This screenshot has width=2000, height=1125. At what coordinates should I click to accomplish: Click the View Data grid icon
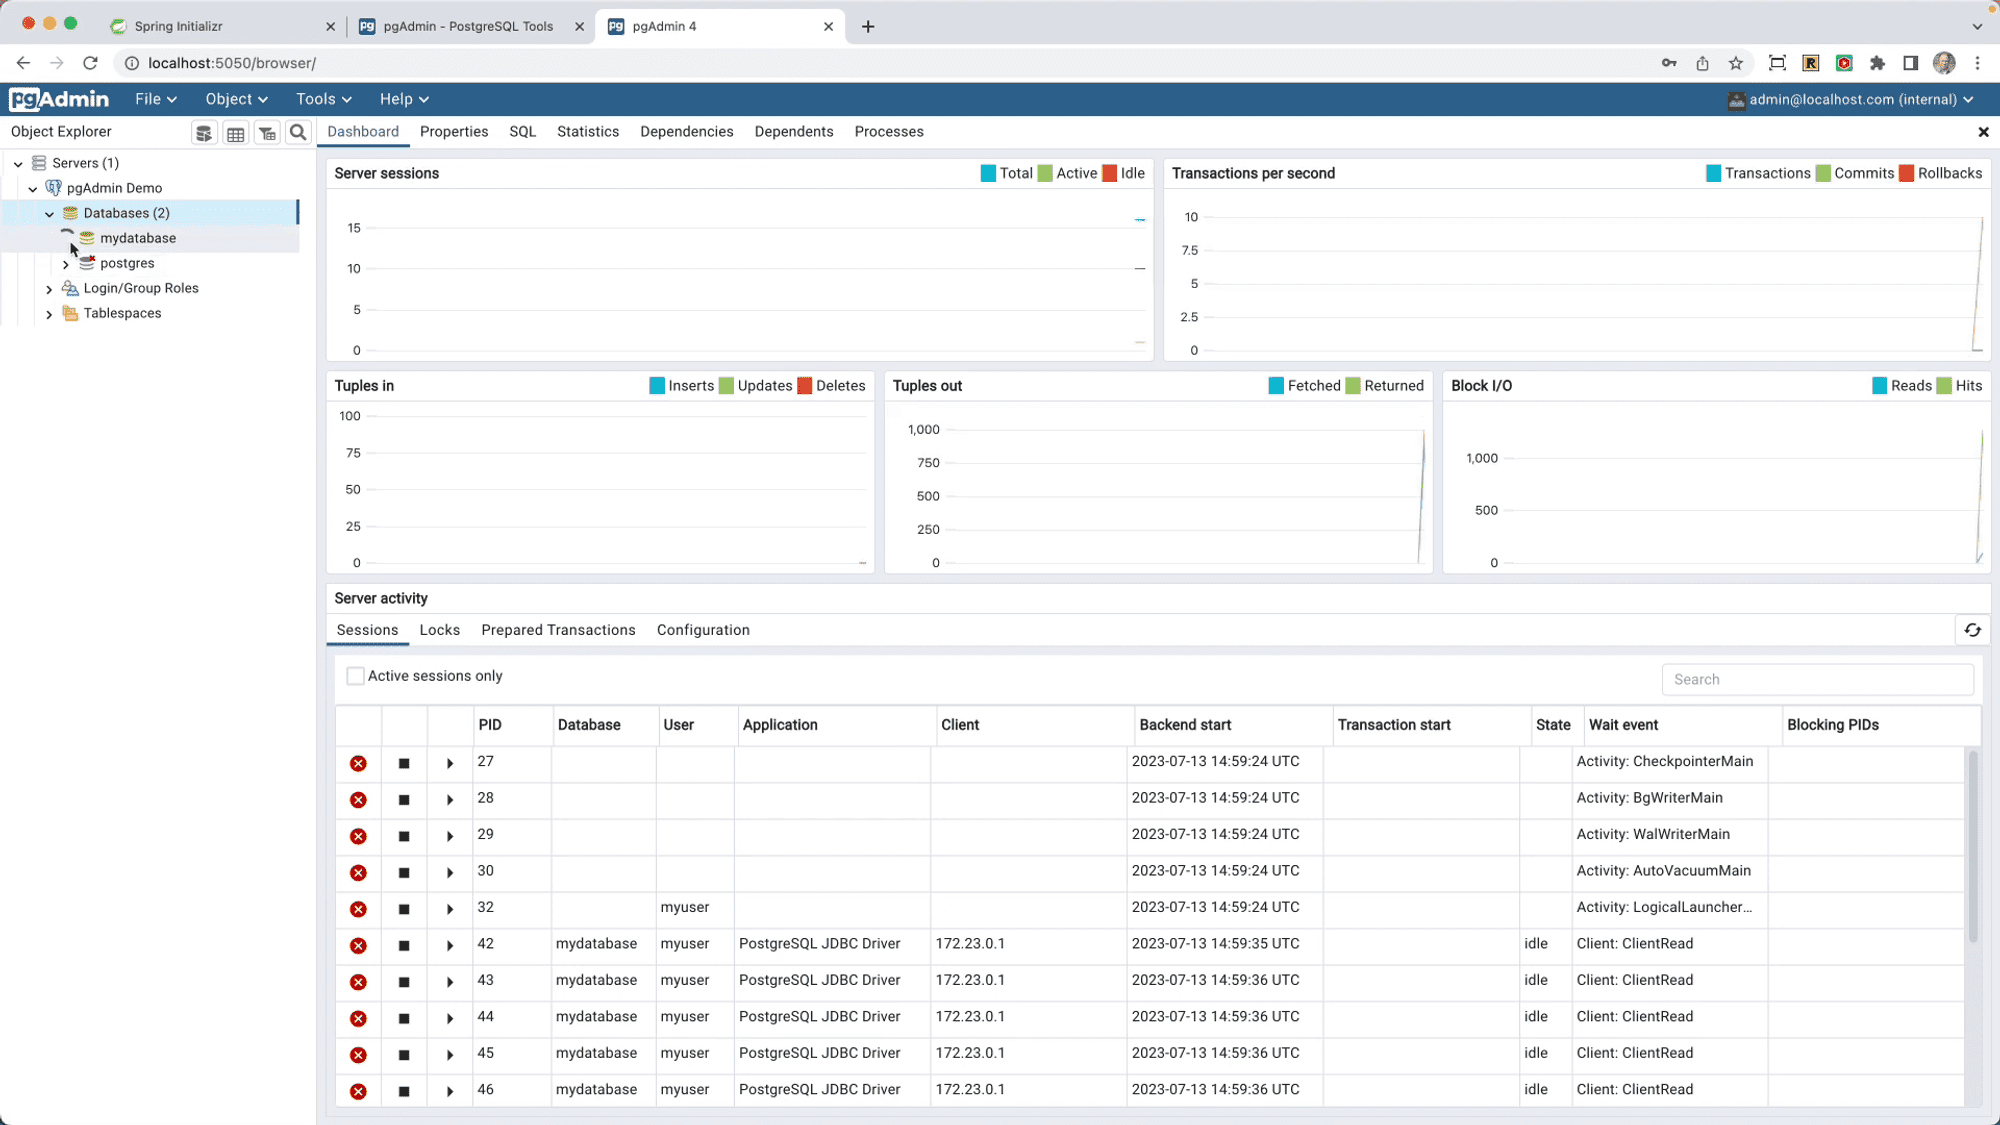pyautogui.click(x=236, y=133)
